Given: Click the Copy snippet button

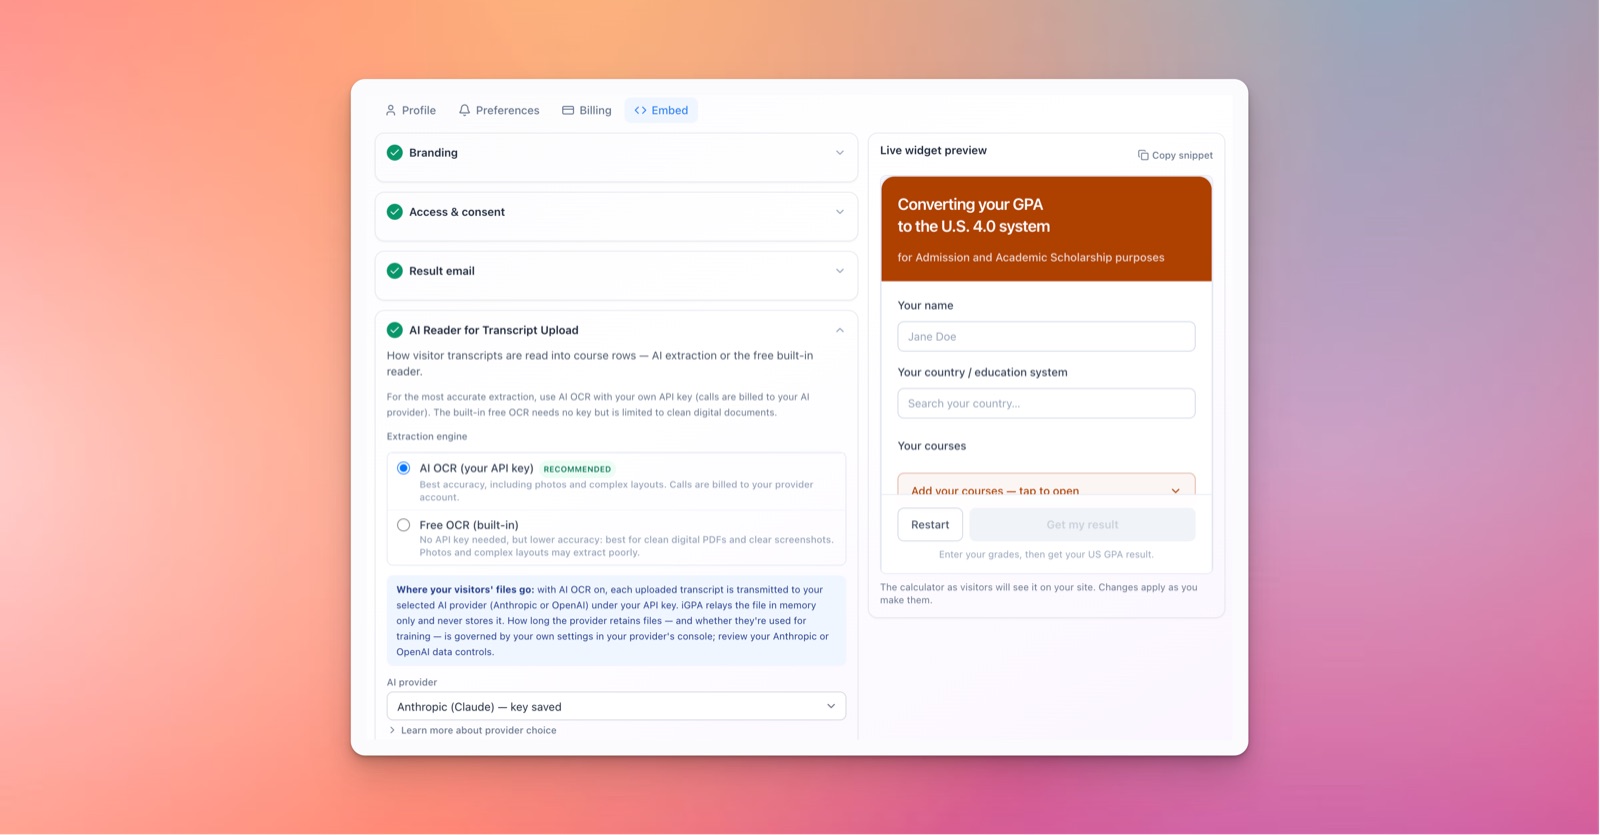Looking at the screenshot, I should pyautogui.click(x=1175, y=155).
